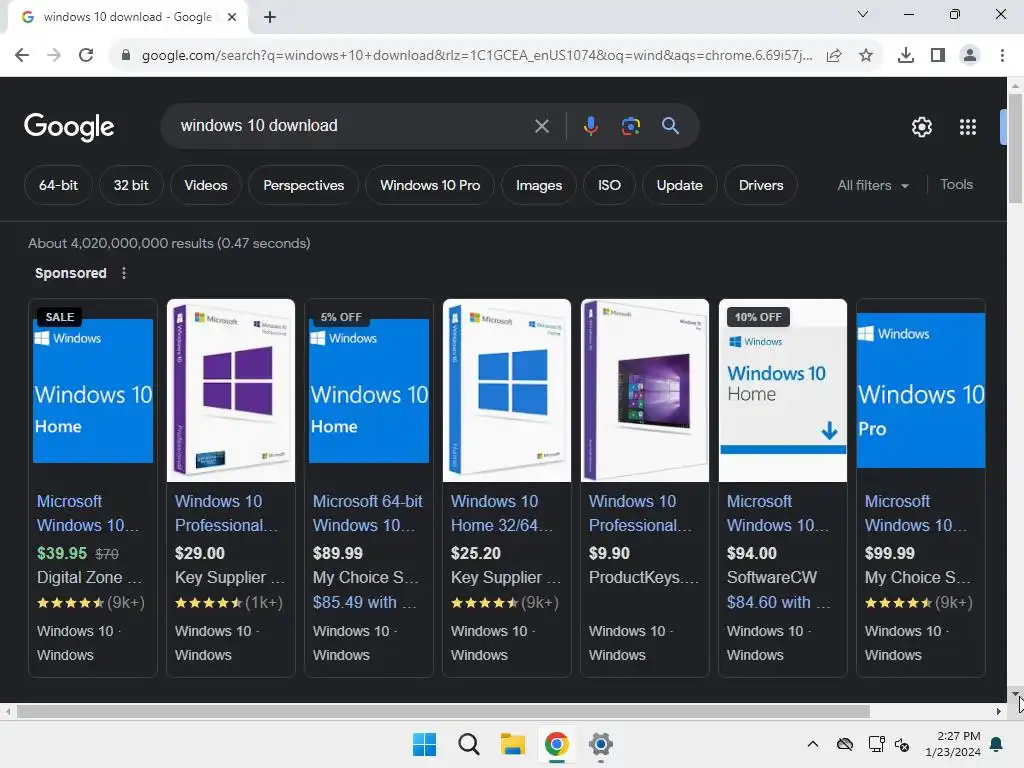This screenshot has width=1024, height=768.
Task: Click the $85.49 with discount offer
Action: tap(364, 602)
